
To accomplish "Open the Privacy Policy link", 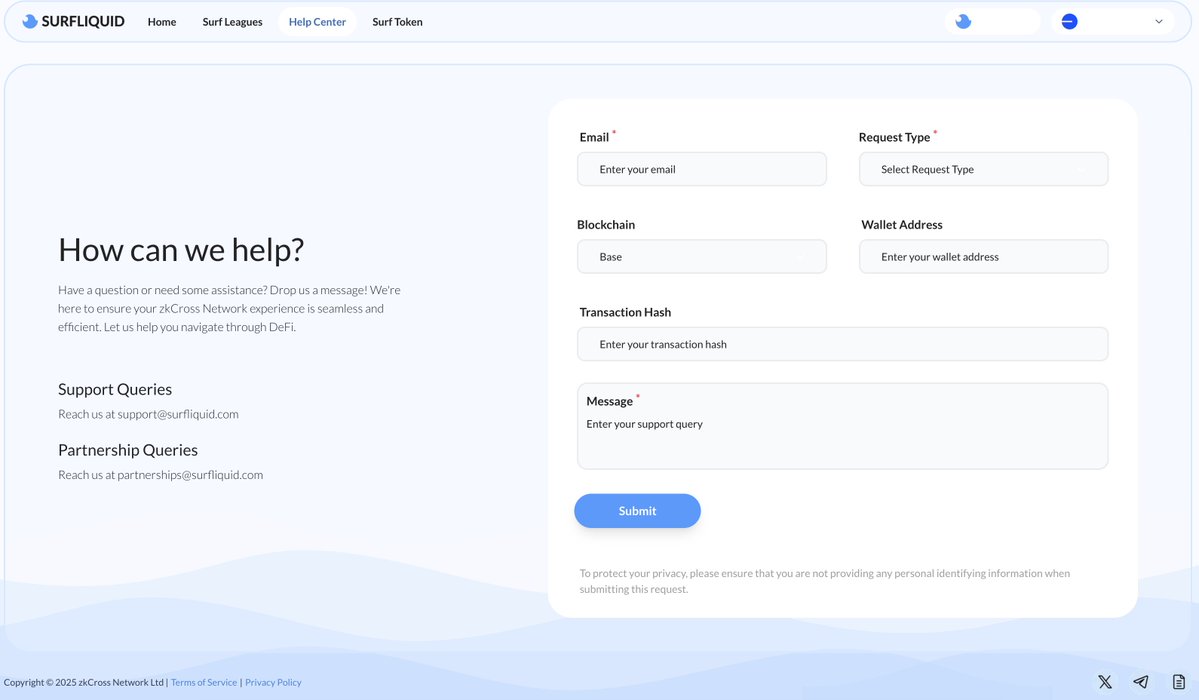I will [273, 682].
